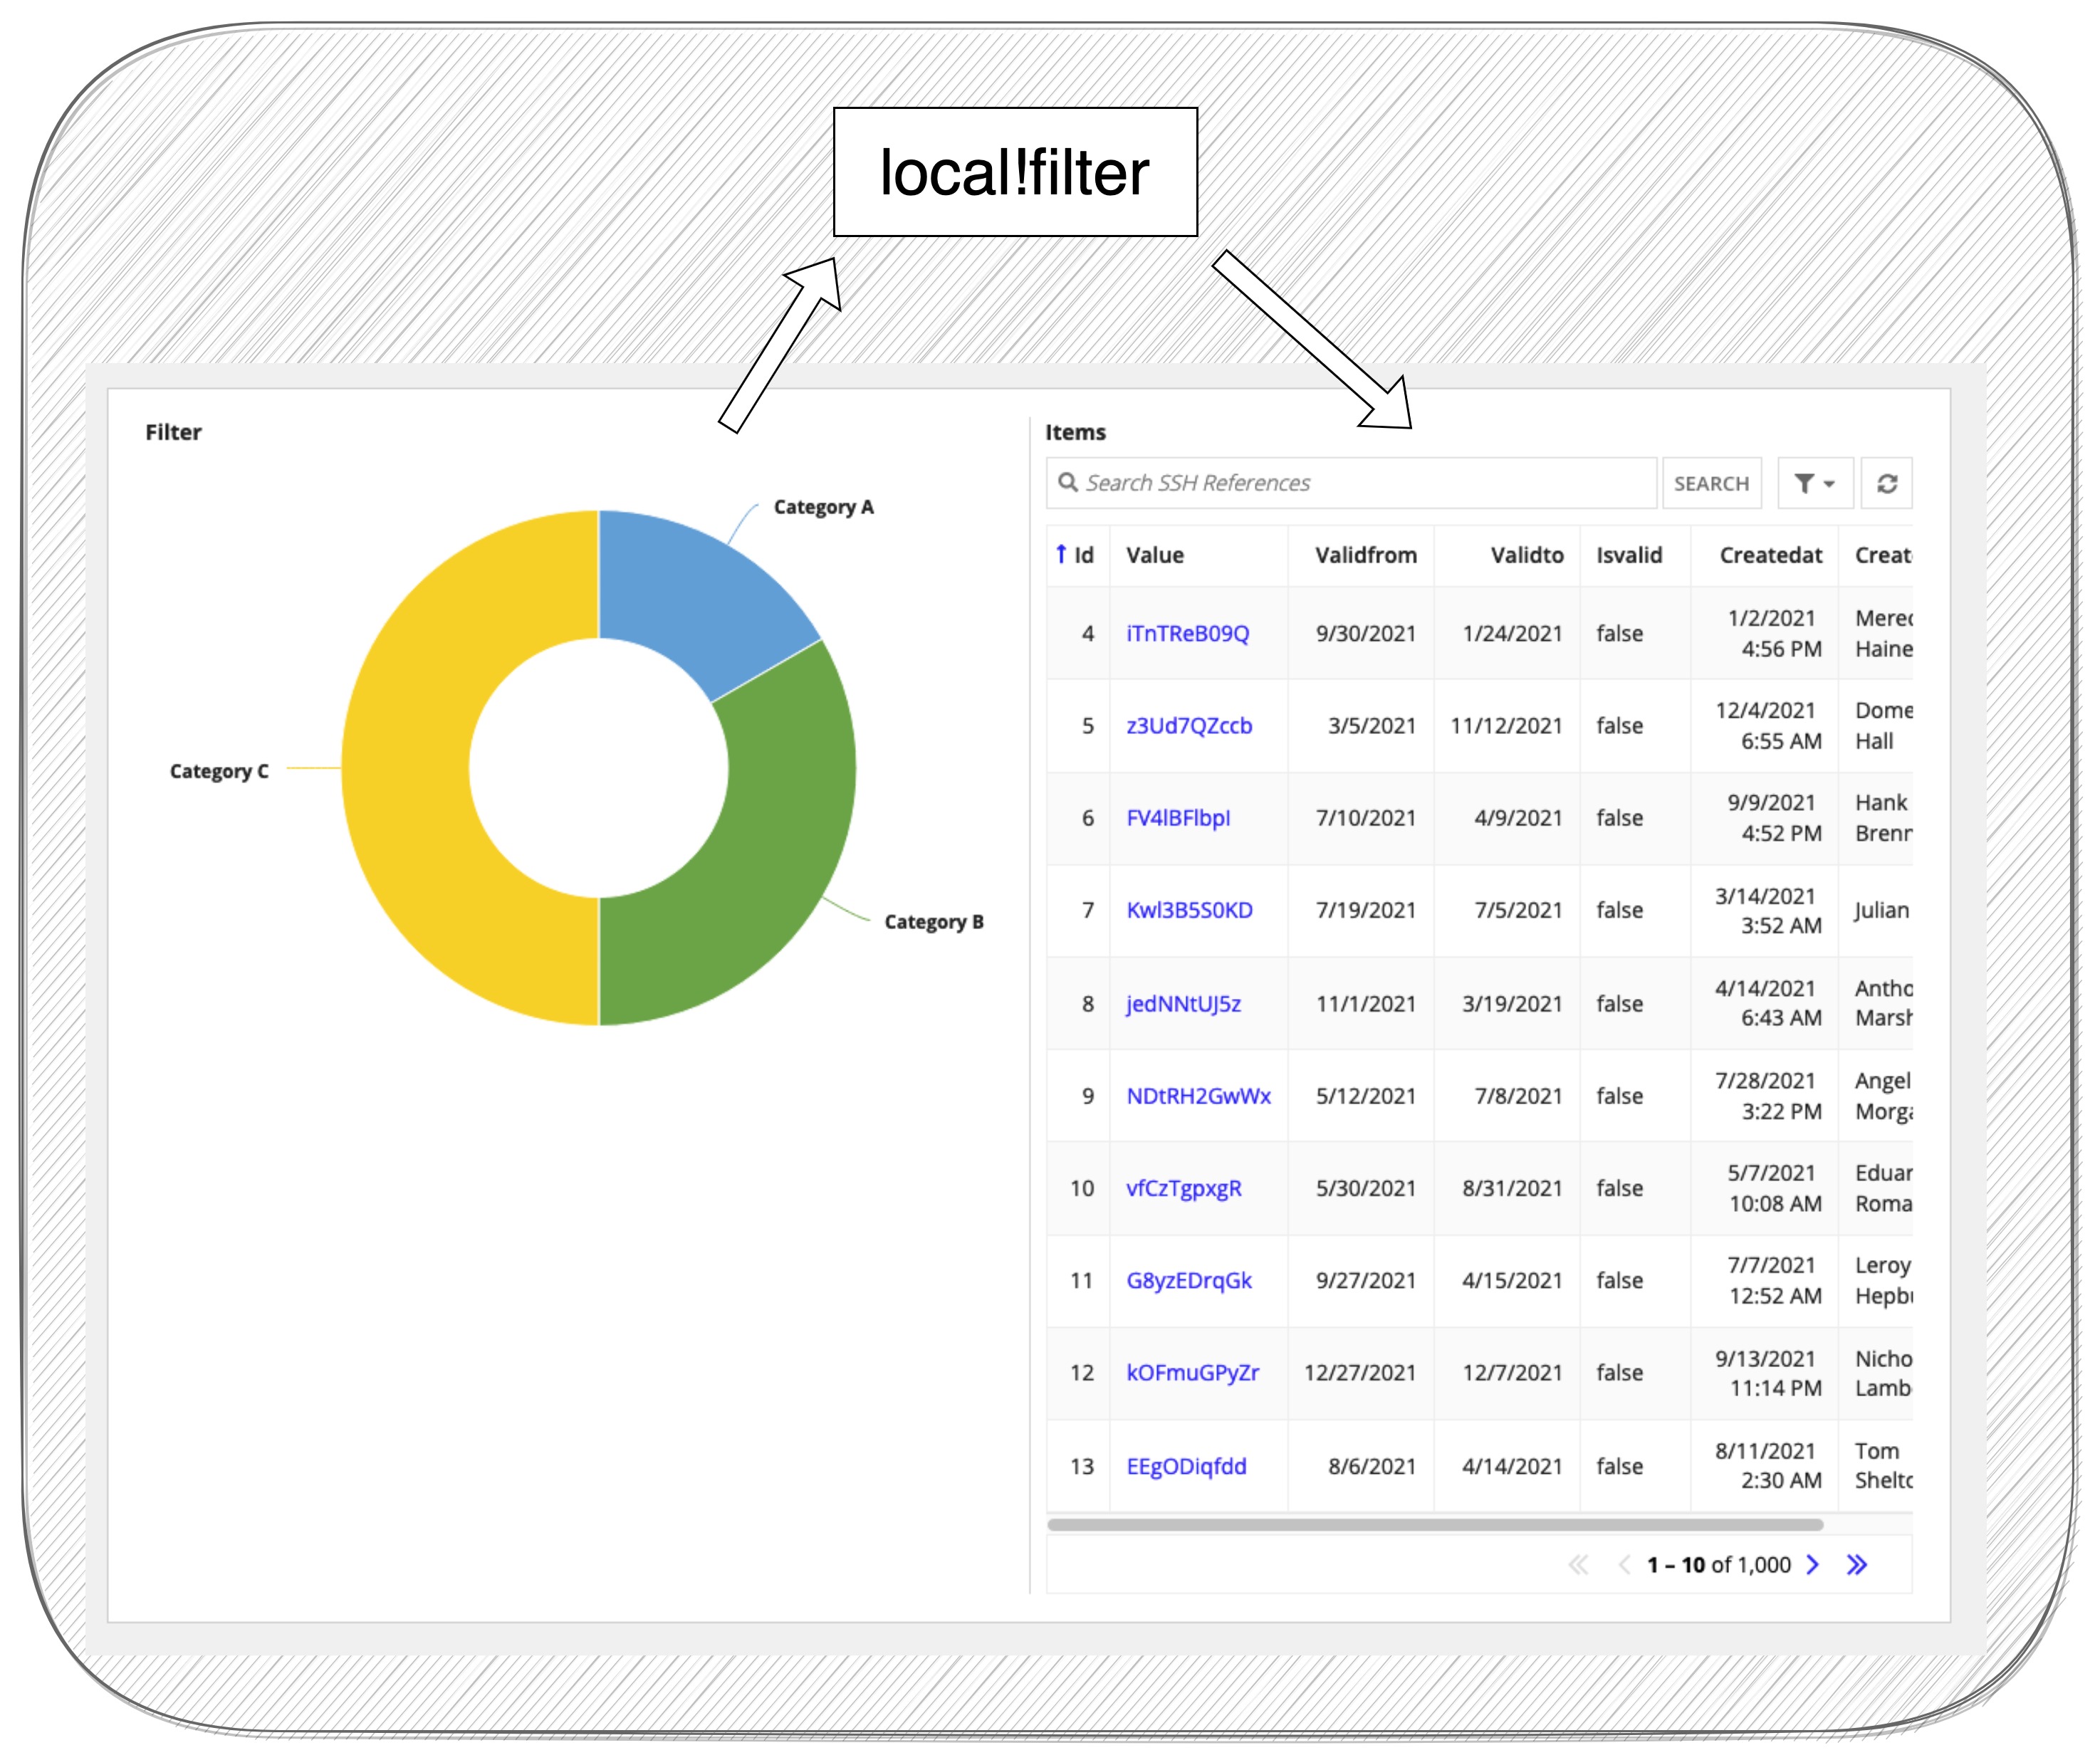Sort the grid by the Isvalid column header
Viewport: 2100px width, 1760px height.
[x=1630, y=555]
